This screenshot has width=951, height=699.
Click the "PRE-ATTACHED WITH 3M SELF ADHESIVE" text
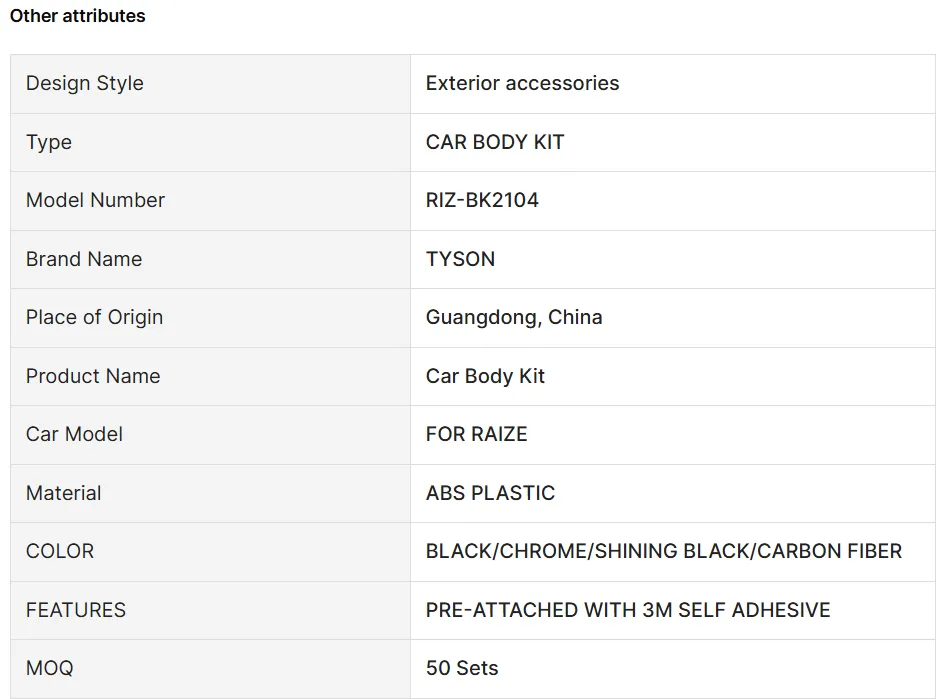(628, 610)
